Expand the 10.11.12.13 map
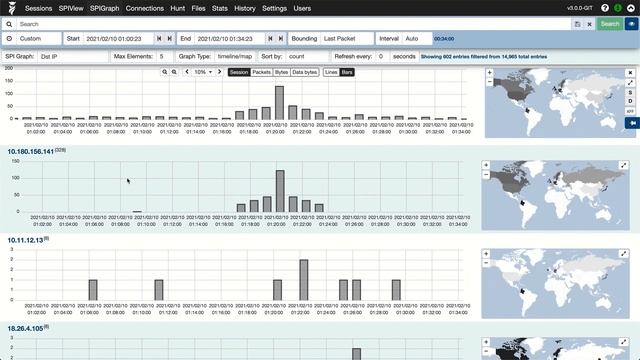The image size is (640, 360). tap(624, 254)
